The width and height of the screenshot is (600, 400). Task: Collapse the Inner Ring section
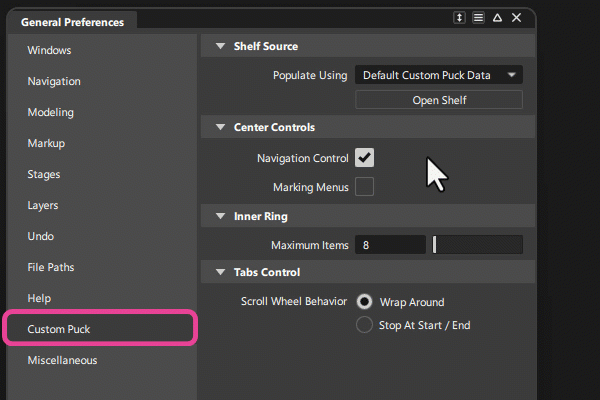(x=219, y=216)
